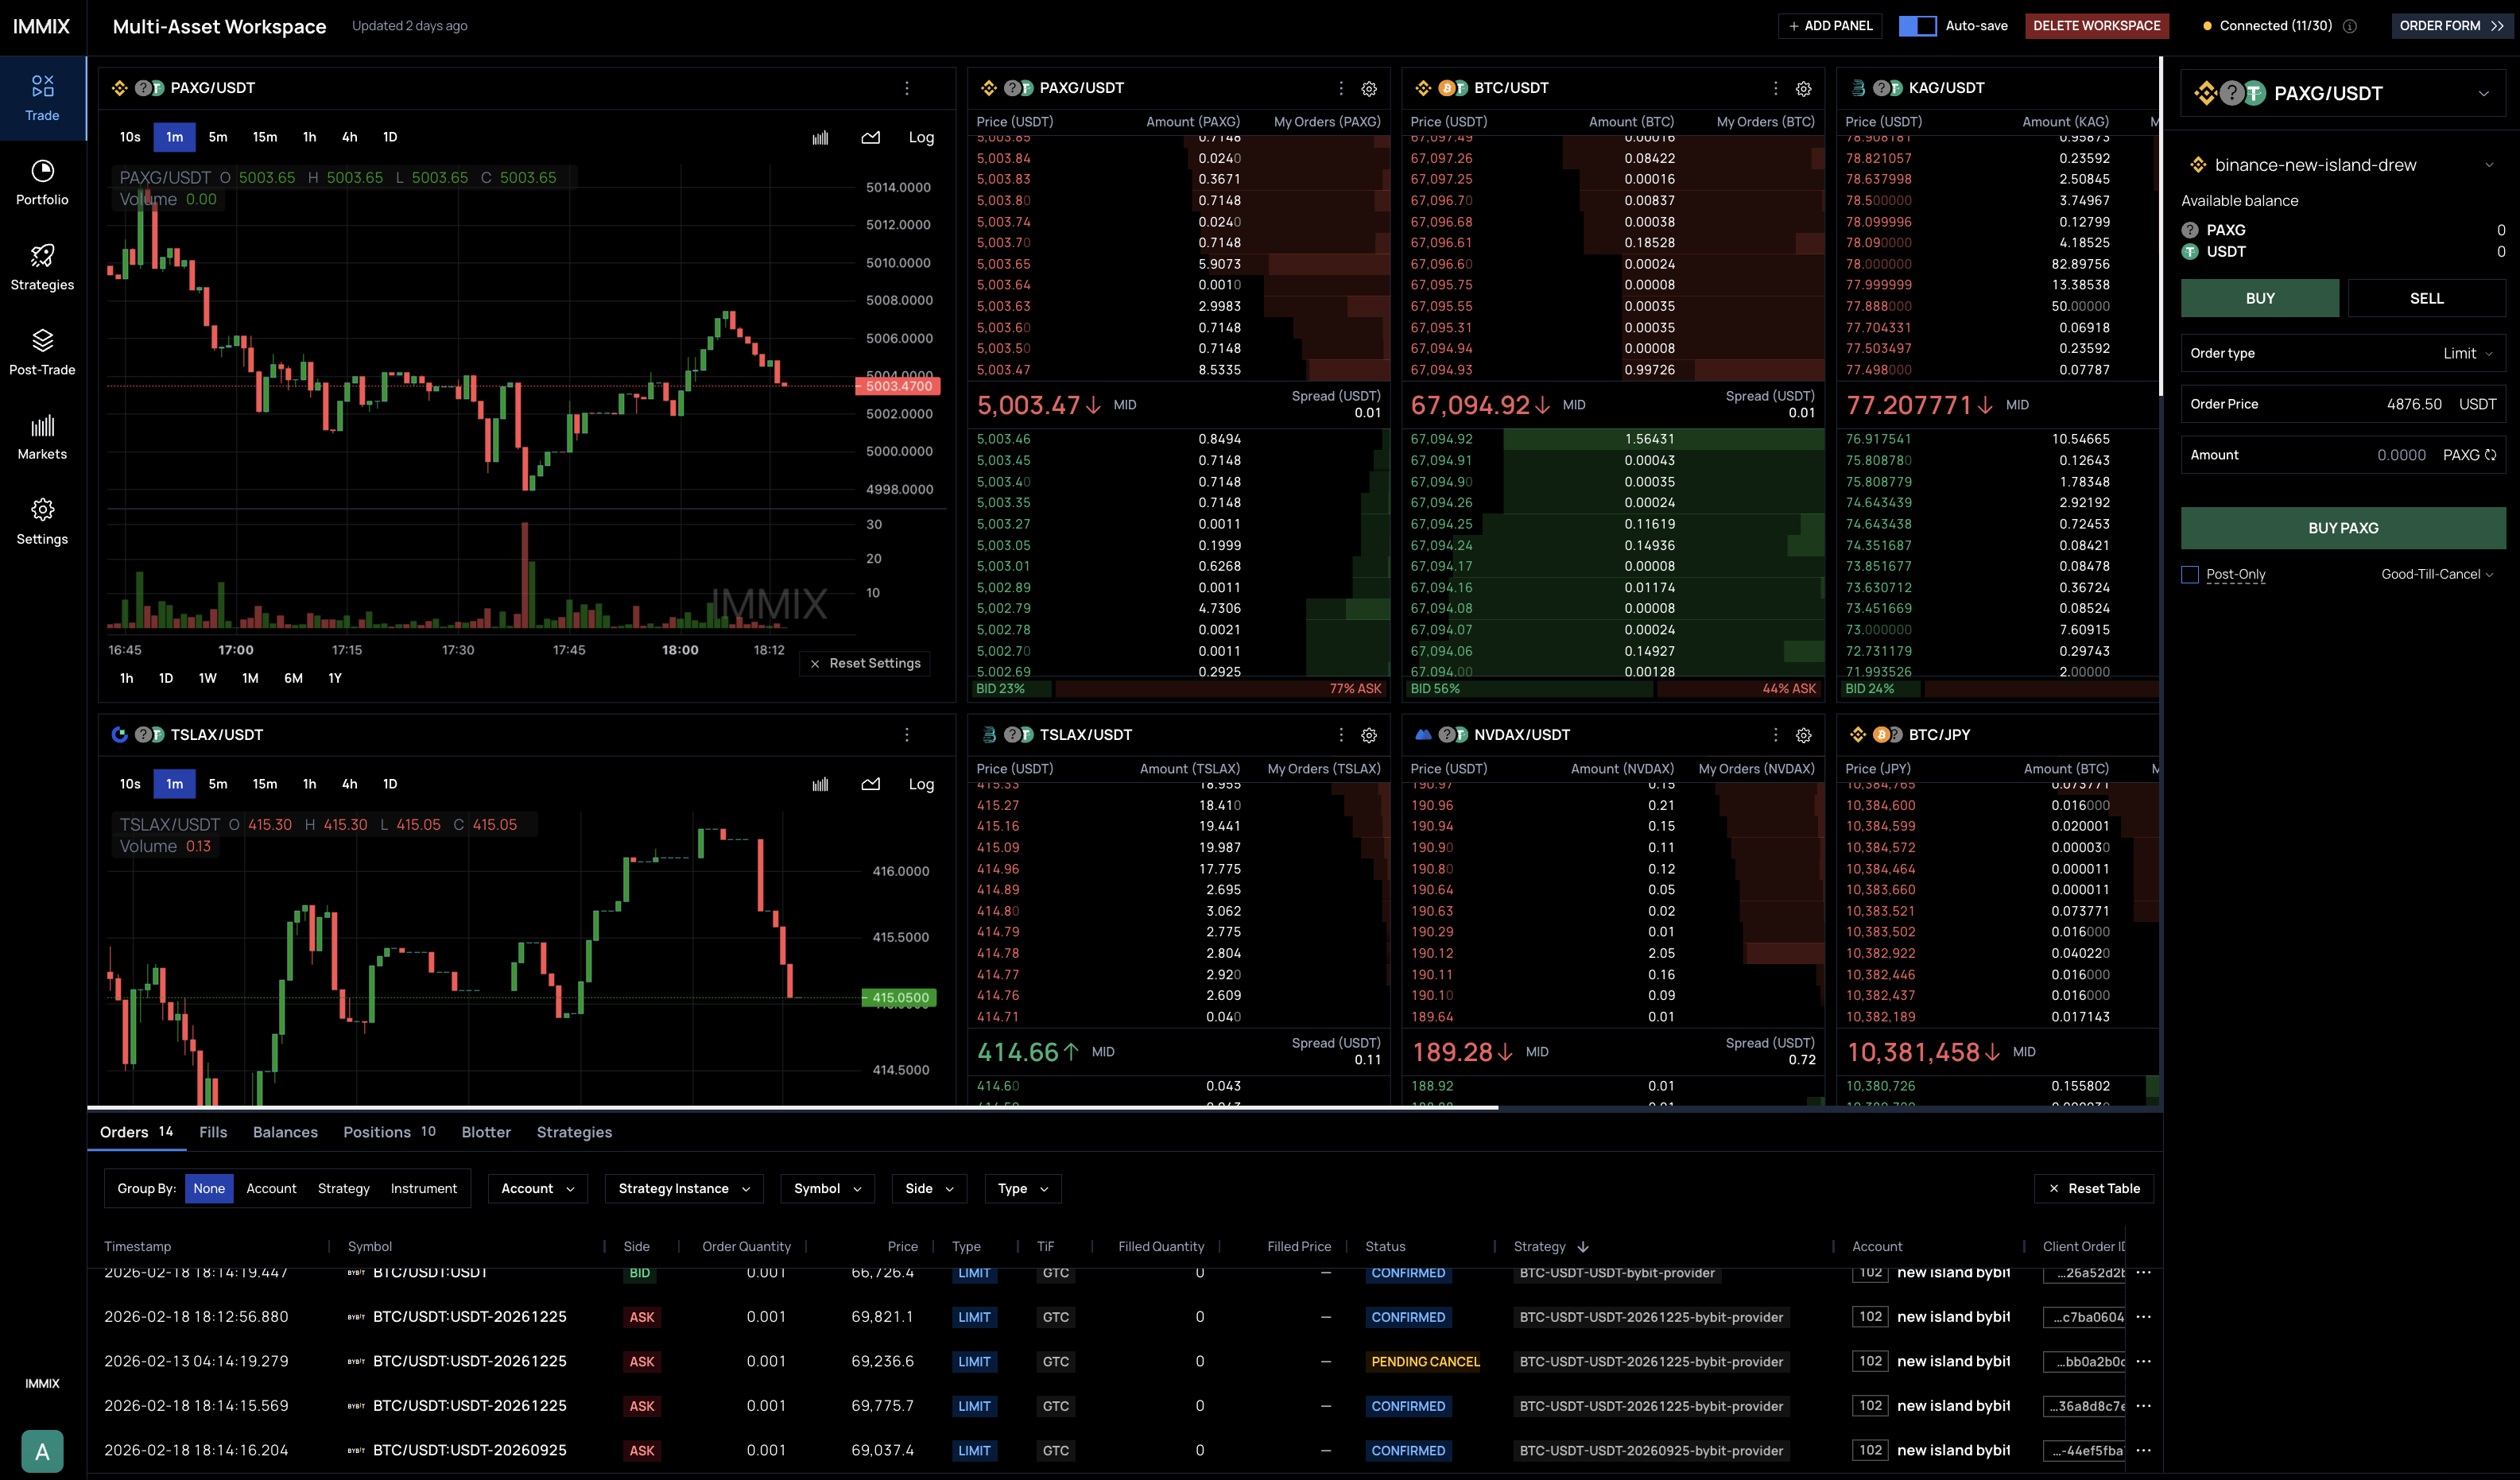Open settings gear of BTC/USDT order book

click(1803, 89)
